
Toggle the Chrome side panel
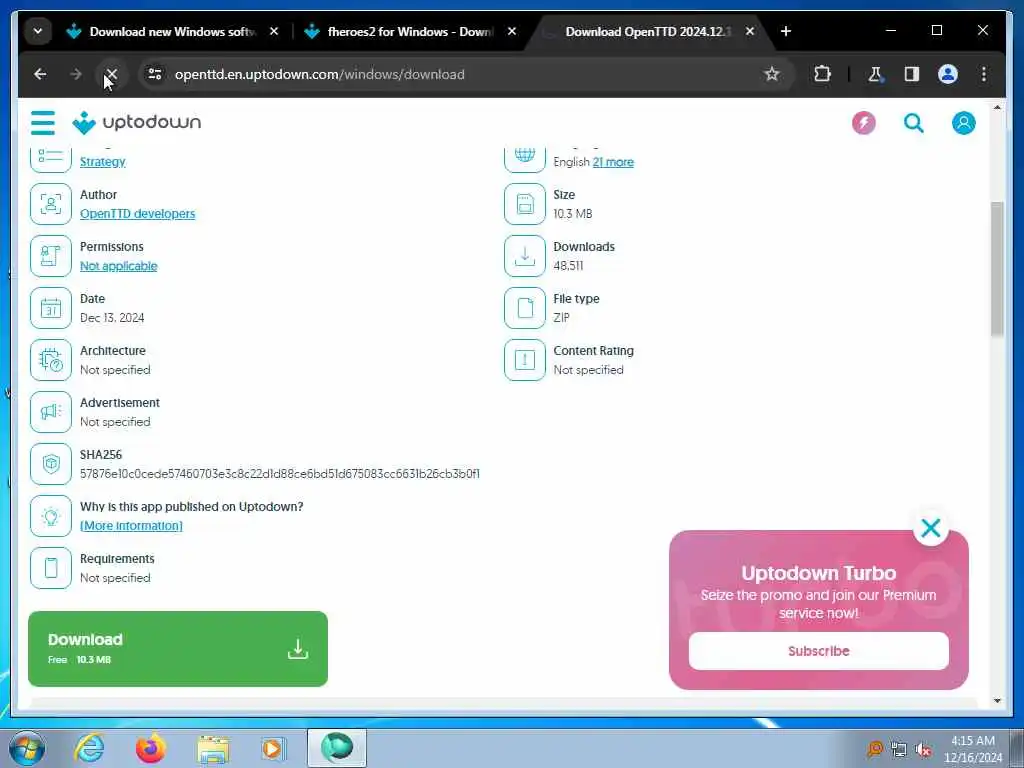[x=912, y=74]
